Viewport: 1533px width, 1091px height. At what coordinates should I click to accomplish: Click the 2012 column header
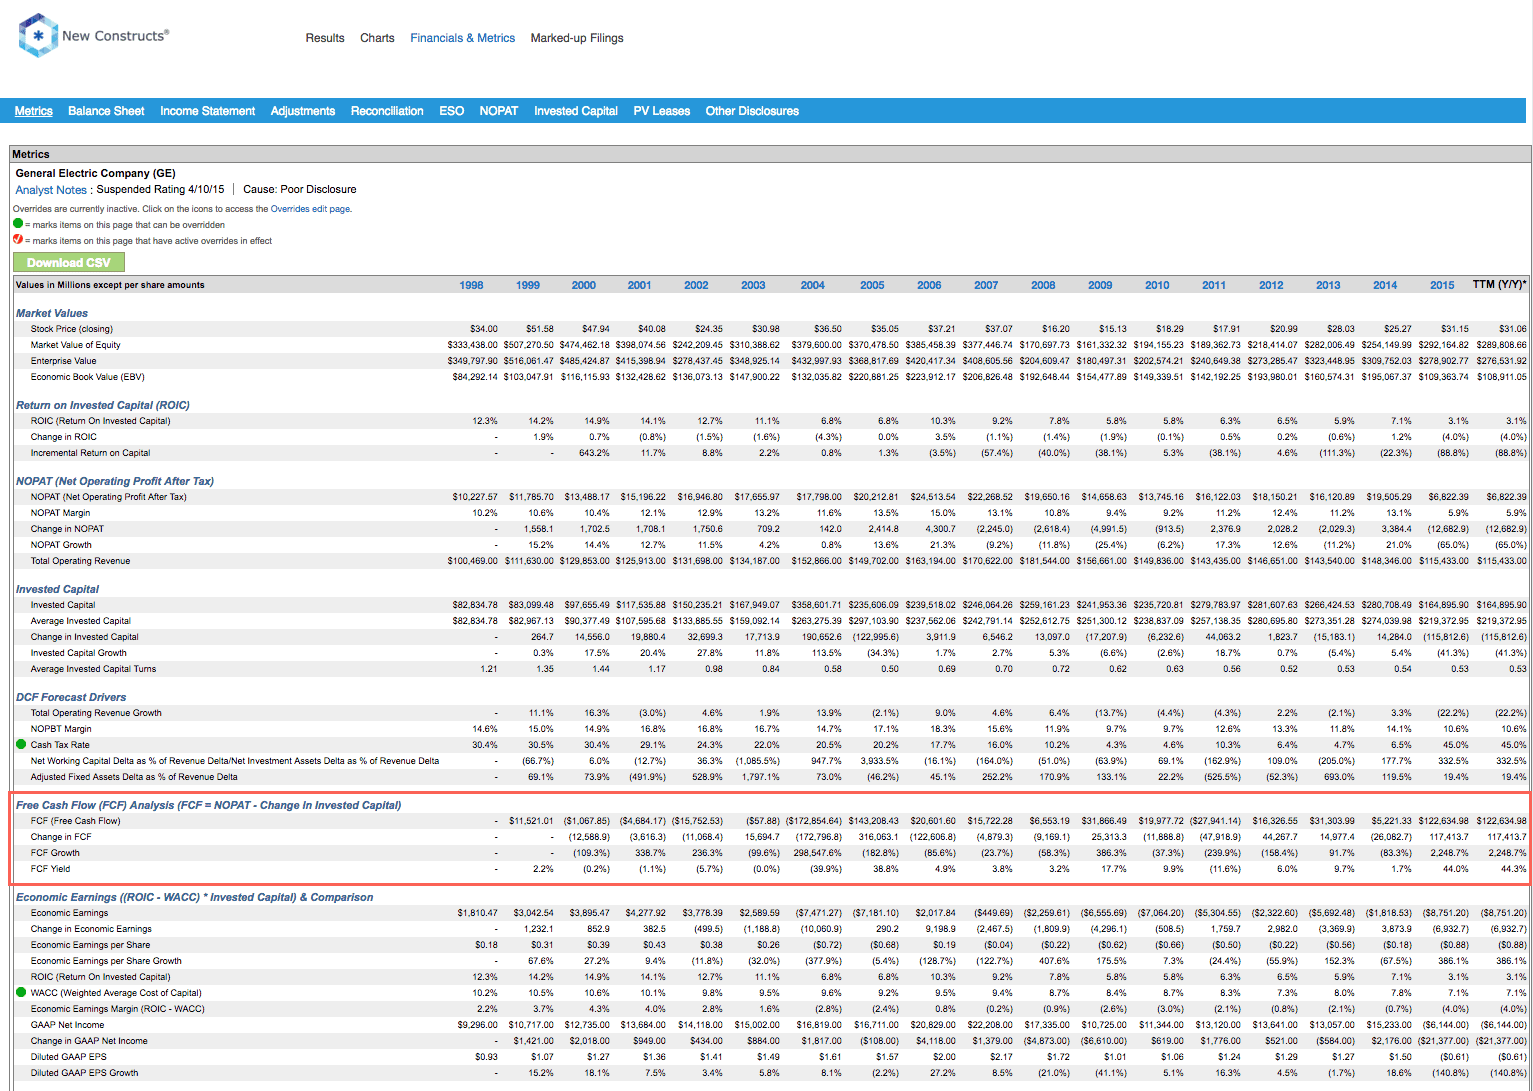1271,285
